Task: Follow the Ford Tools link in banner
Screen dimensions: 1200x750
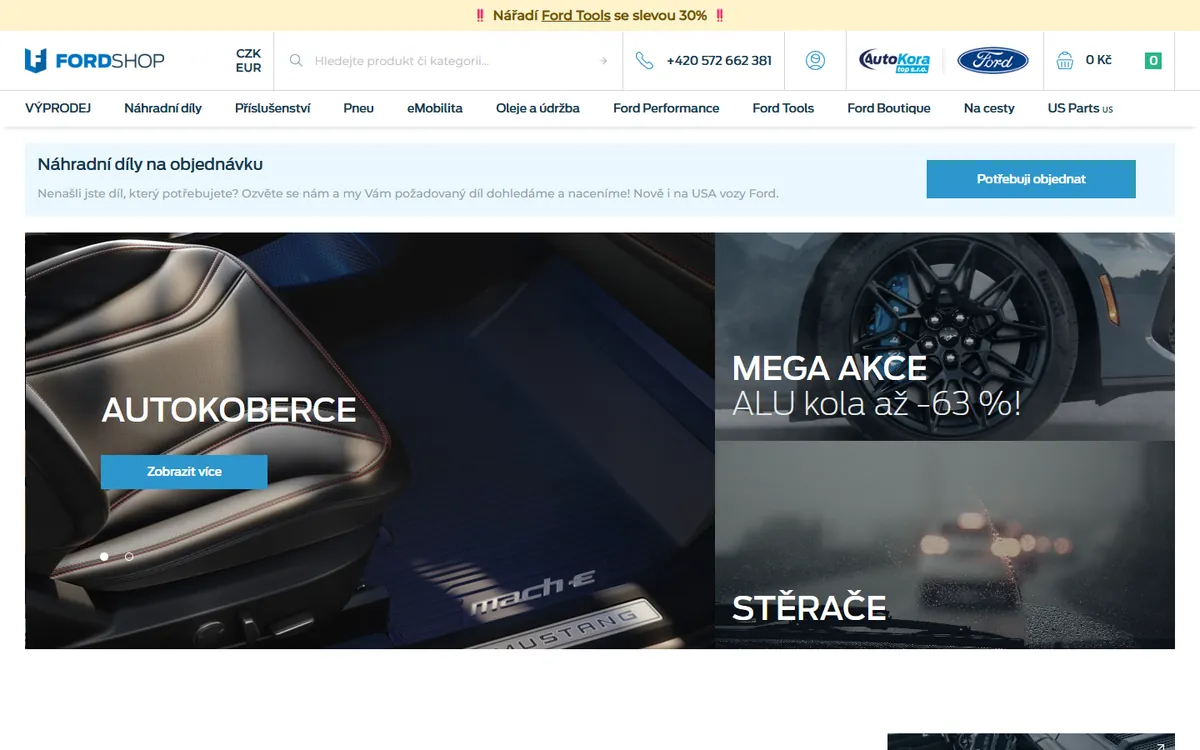Action: [x=576, y=15]
